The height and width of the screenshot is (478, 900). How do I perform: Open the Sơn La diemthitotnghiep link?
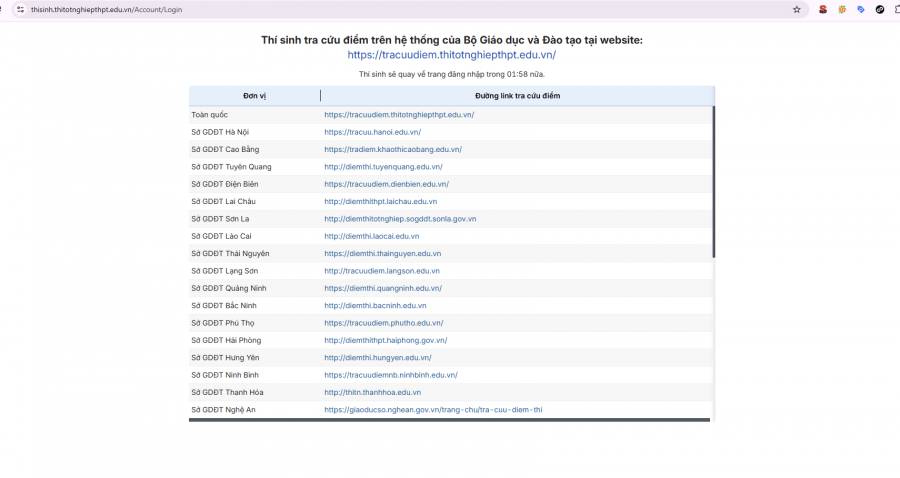(x=400, y=219)
